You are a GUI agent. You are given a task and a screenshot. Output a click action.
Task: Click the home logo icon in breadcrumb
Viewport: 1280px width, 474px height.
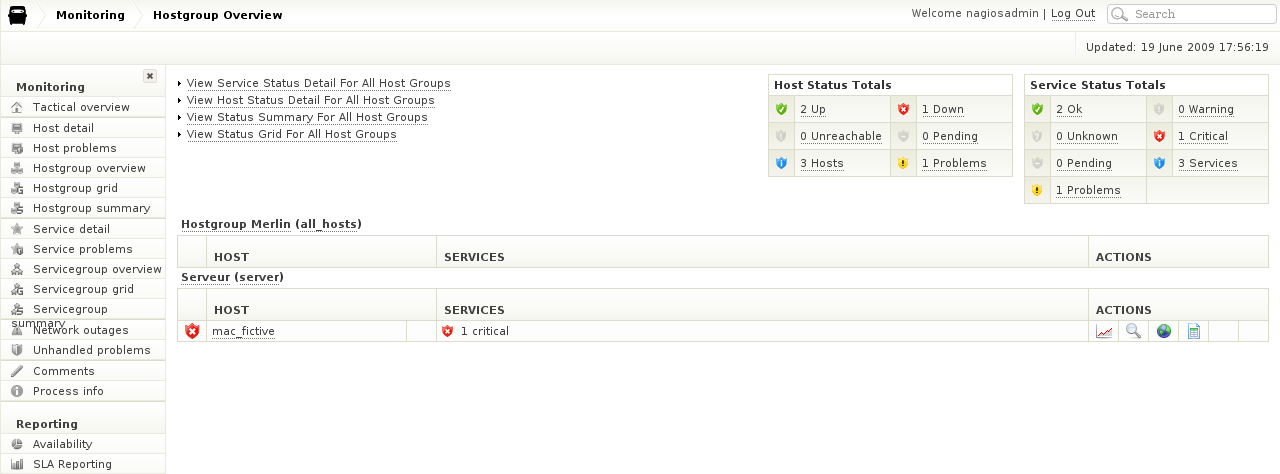tap(18, 15)
